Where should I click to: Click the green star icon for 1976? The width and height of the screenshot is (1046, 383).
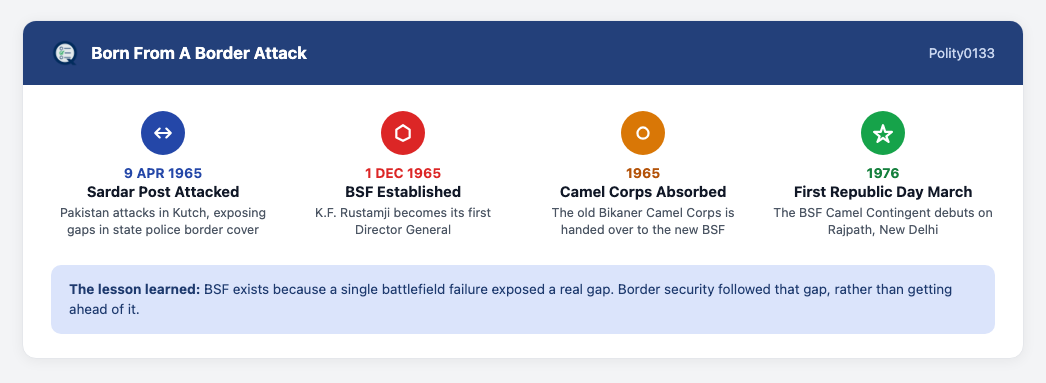(883, 133)
